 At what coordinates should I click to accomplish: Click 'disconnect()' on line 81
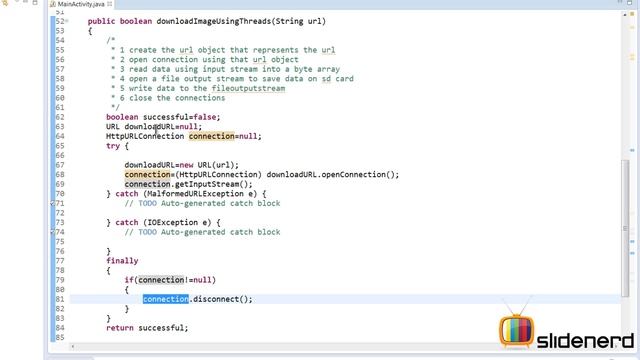tap(220, 299)
